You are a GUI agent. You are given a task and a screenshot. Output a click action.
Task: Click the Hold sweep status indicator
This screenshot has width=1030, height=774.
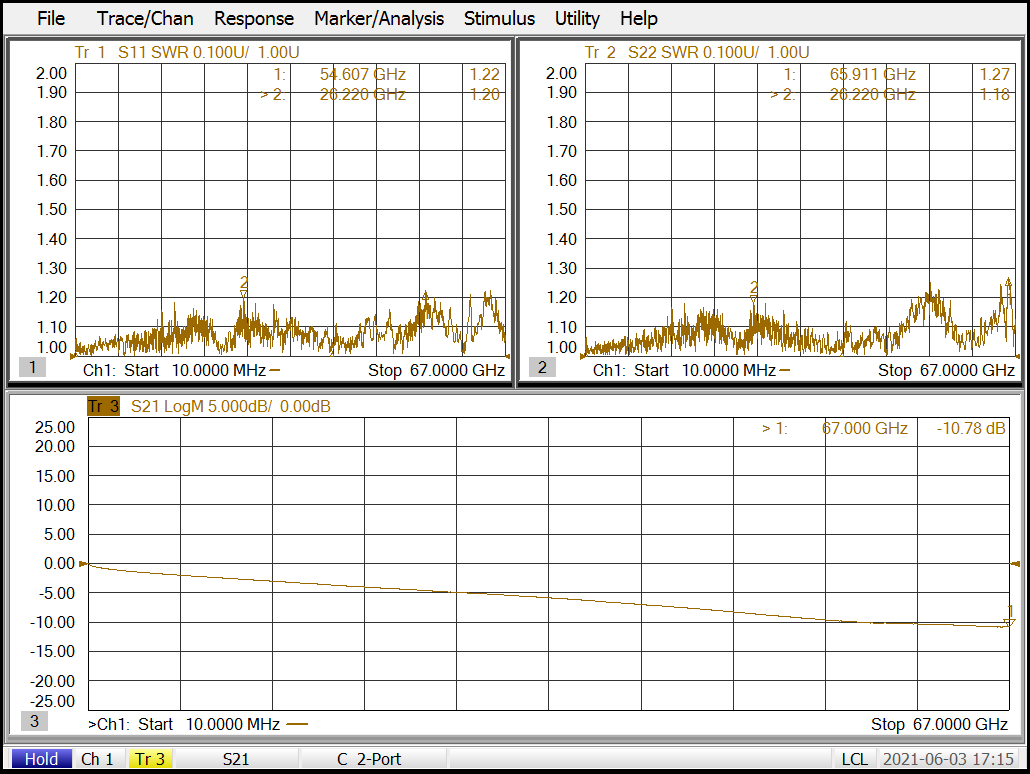tap(41, 759)
